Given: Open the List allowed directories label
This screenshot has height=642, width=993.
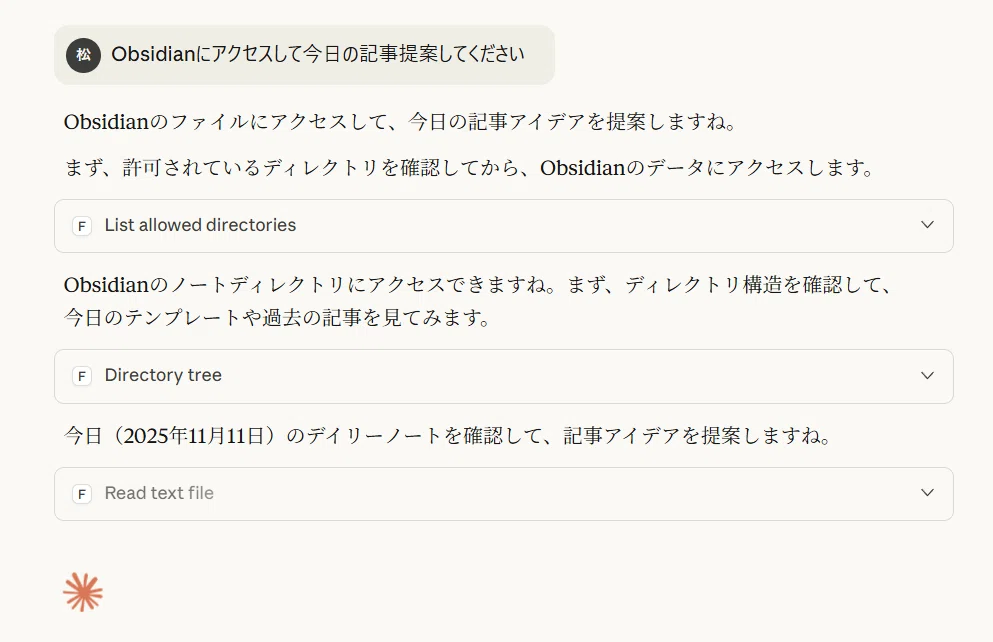Looking at the screenshot, I should tap(200, 225).
